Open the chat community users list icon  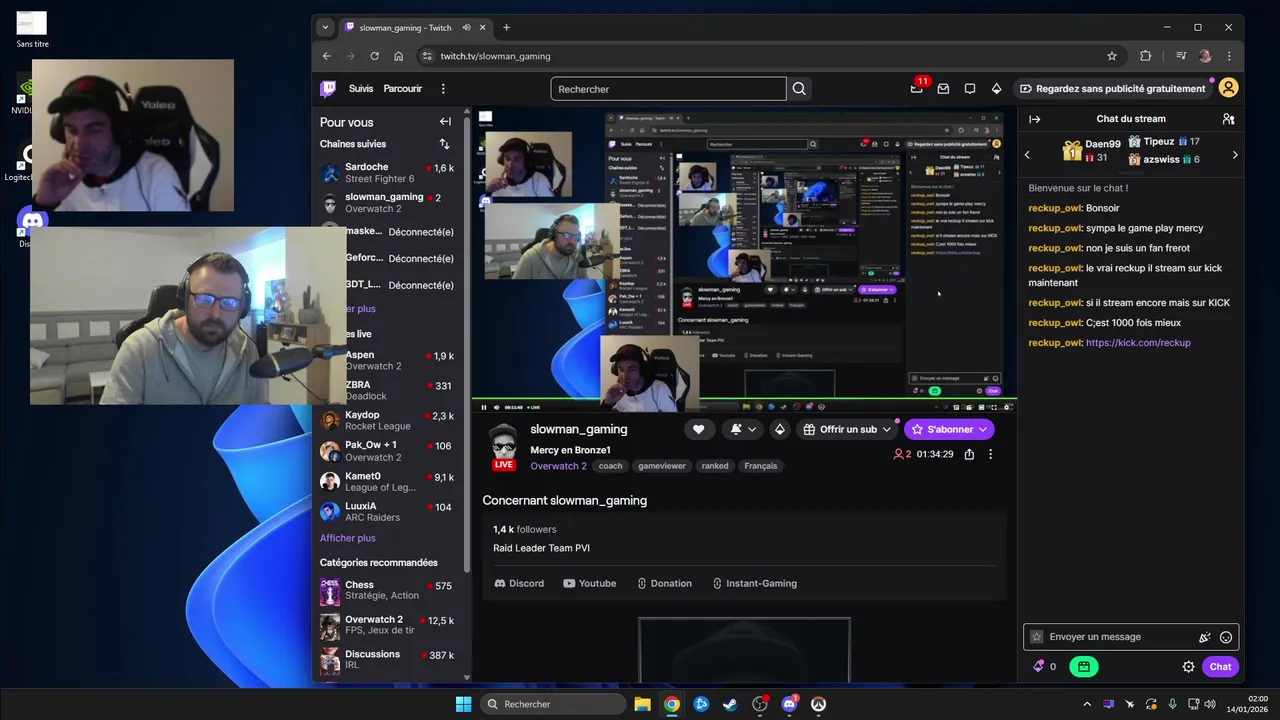click(1228, 119)
